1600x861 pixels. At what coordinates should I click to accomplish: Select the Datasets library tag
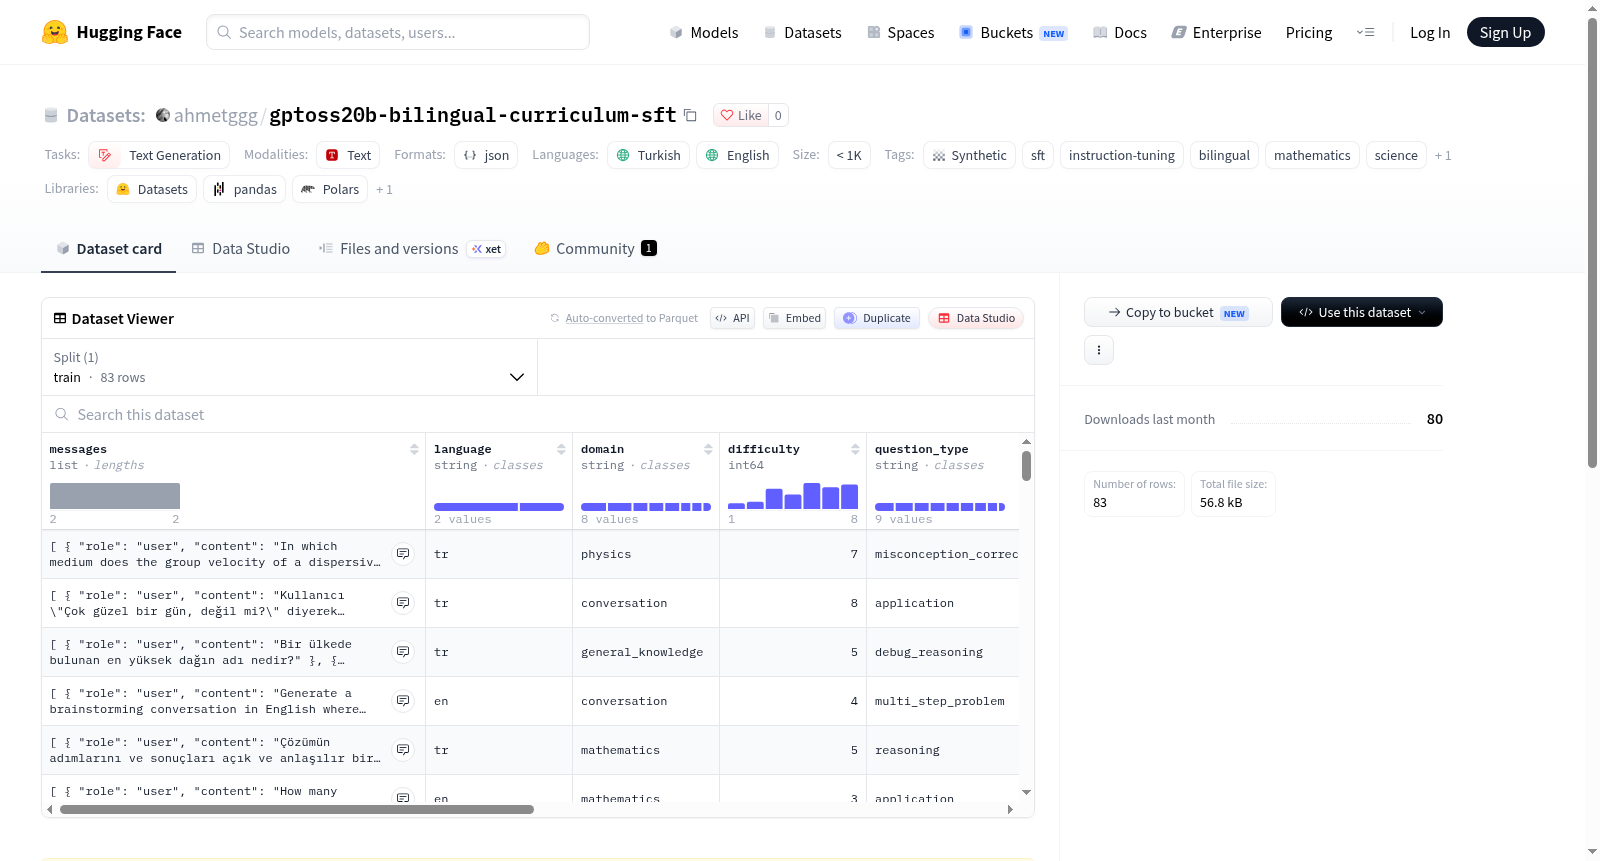coord(152,189)
